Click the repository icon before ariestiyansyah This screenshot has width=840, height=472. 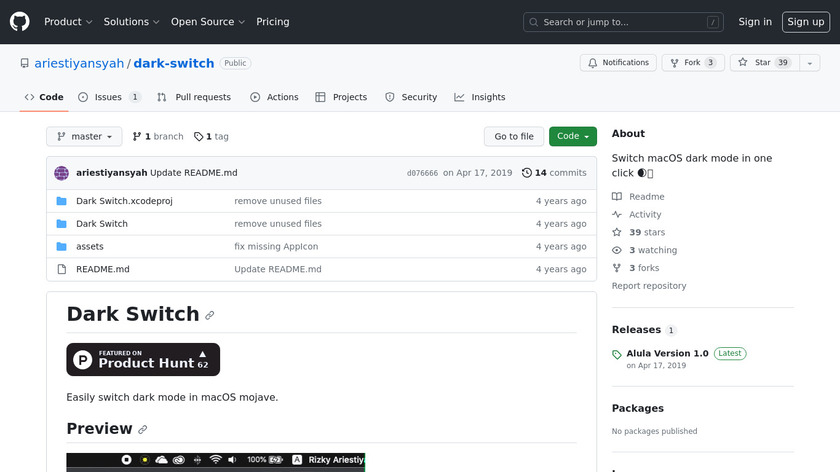(25, 63)
